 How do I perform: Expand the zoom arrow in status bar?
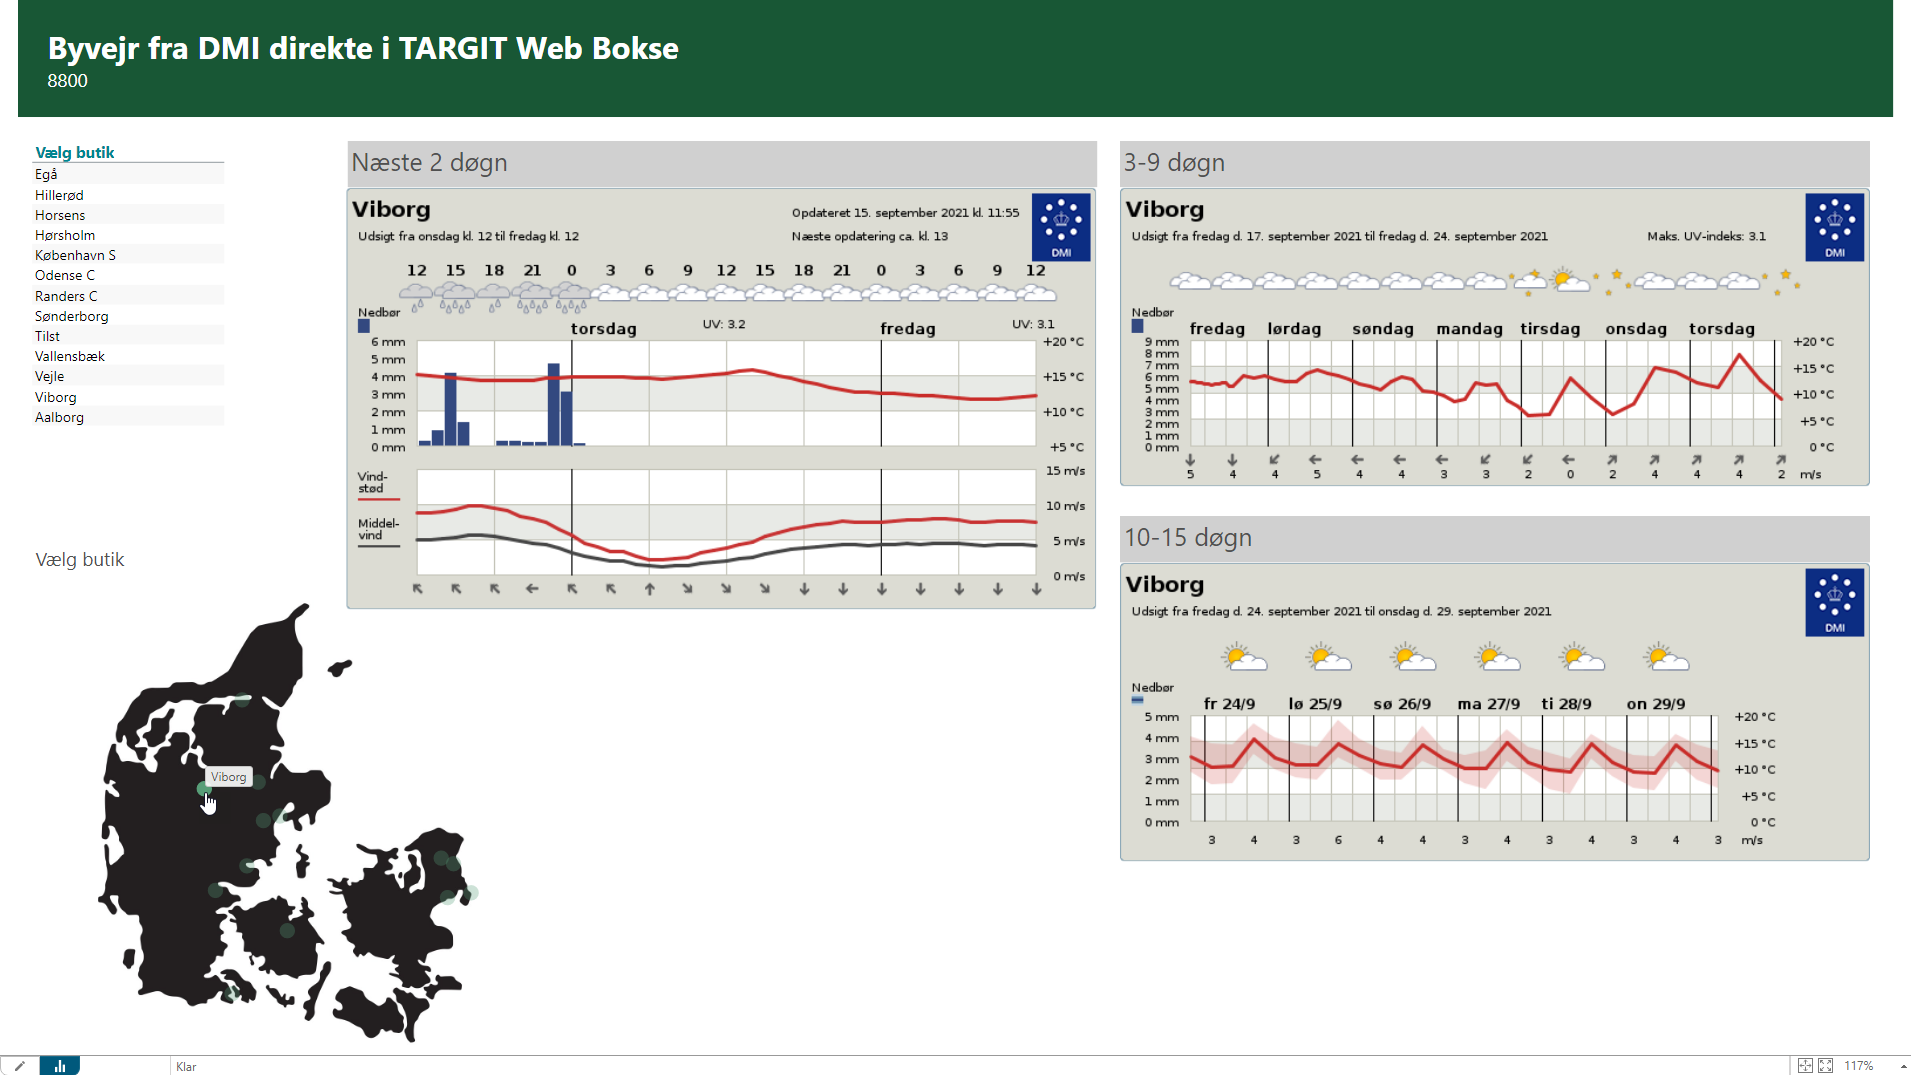click(x=1903, y=1067)
